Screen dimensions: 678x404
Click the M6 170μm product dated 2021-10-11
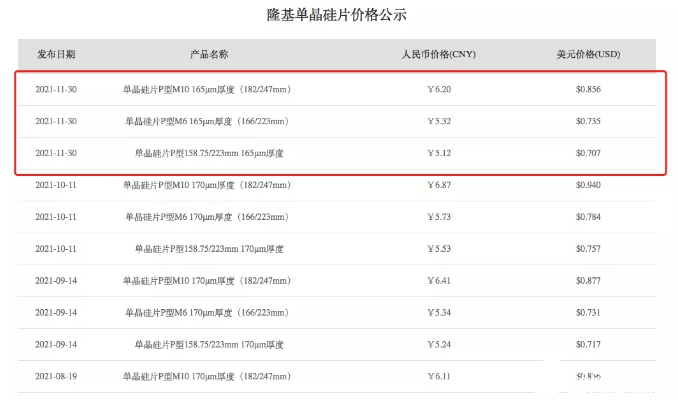[x=207, y=217]
